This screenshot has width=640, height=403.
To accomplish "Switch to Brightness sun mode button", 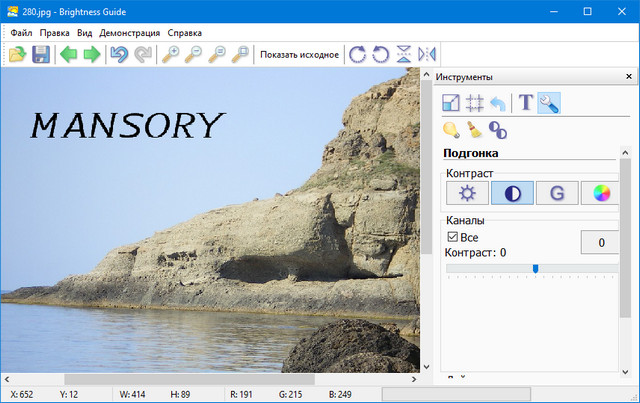I will [467, 193].
